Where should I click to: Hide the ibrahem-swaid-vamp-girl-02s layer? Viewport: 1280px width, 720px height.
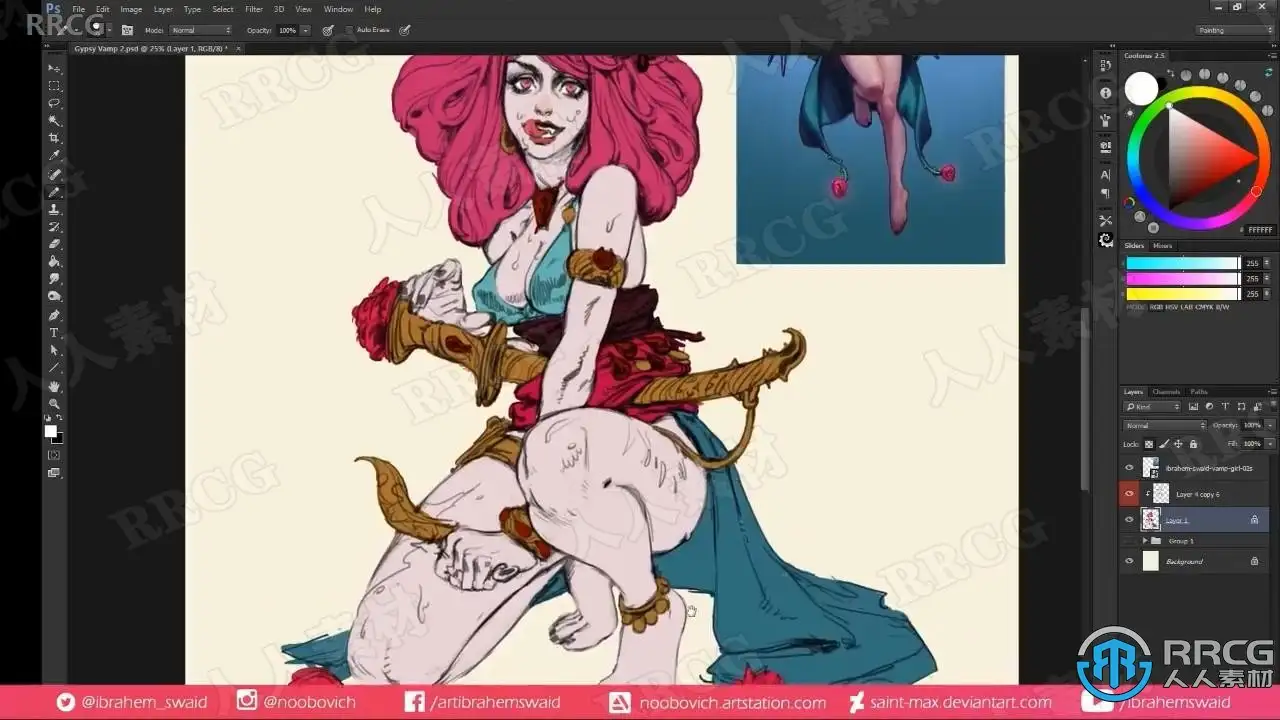[x=1129, y=468]
